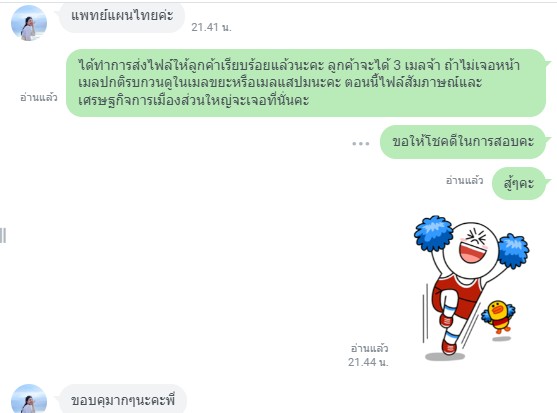Viewport: 557px width, 413px height.
Task: Click the sidebar handle on left edge
Action: [3, 236]
